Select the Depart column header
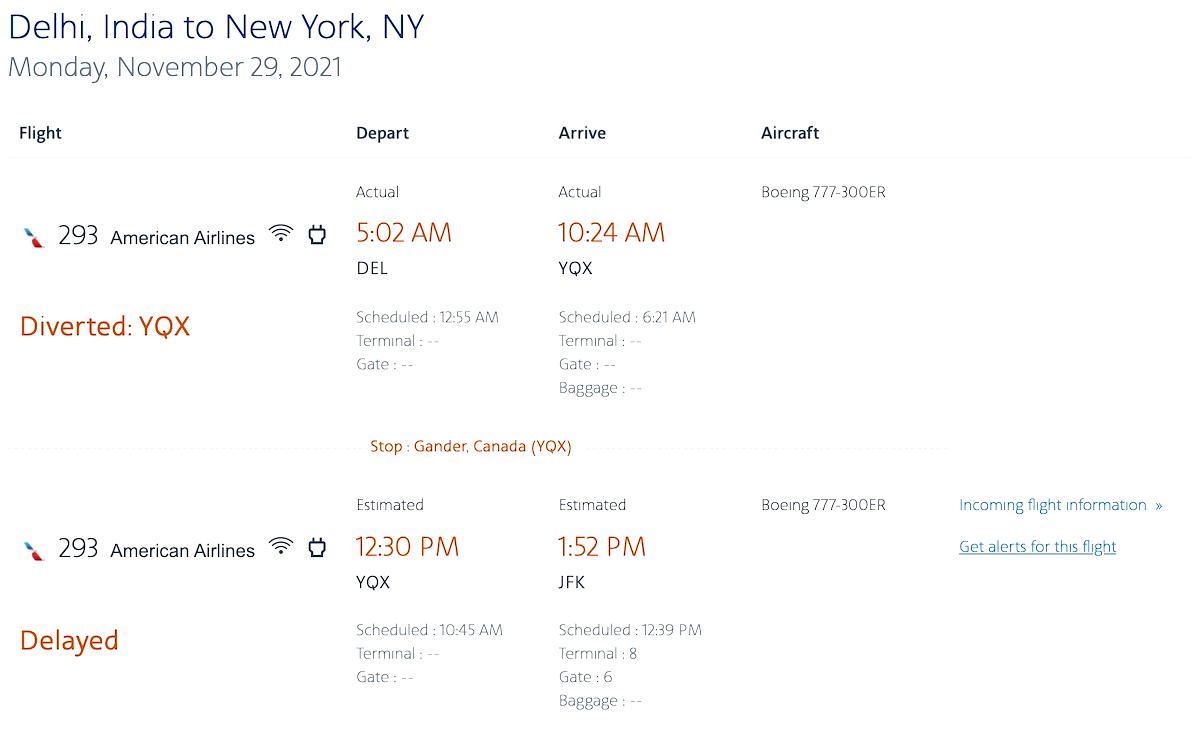1200x741 pixels. click(x=383, y=133)
